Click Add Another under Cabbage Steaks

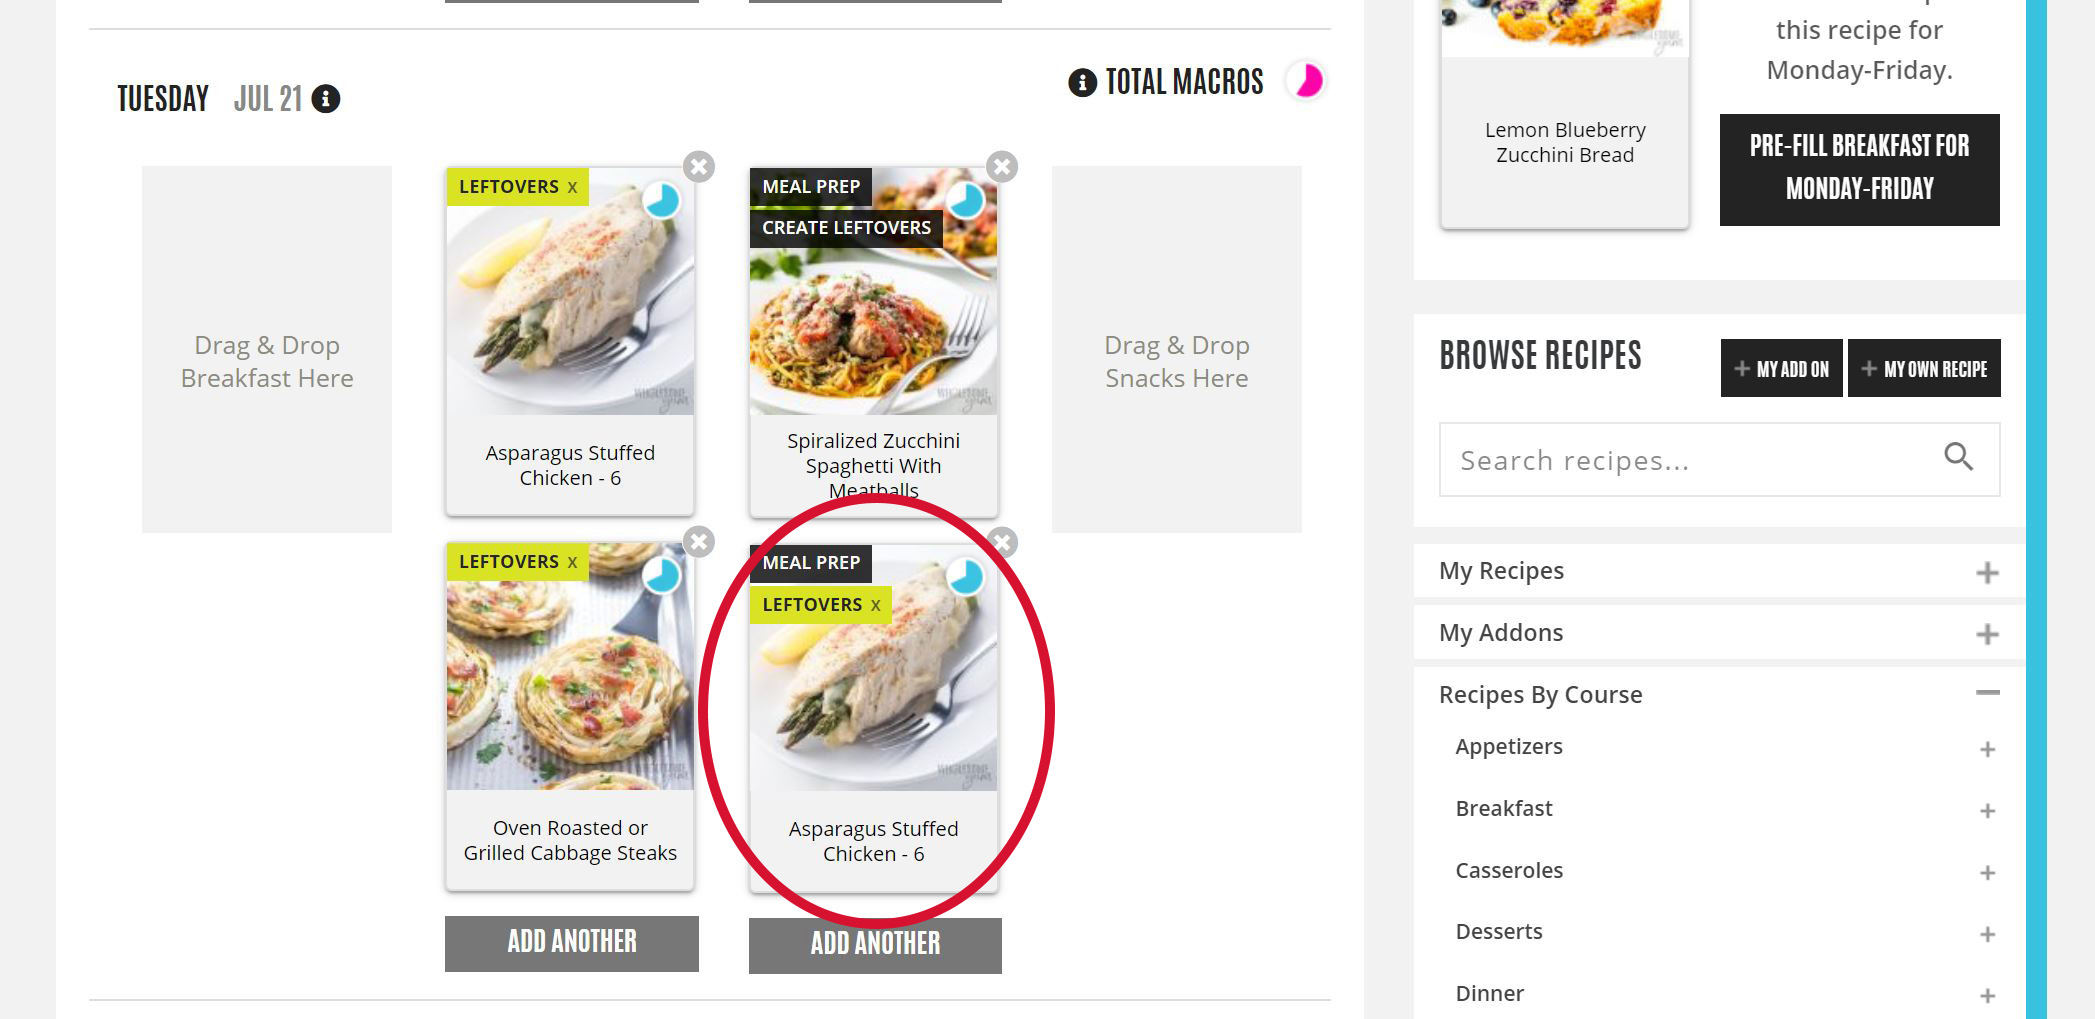tap(572, 943)
